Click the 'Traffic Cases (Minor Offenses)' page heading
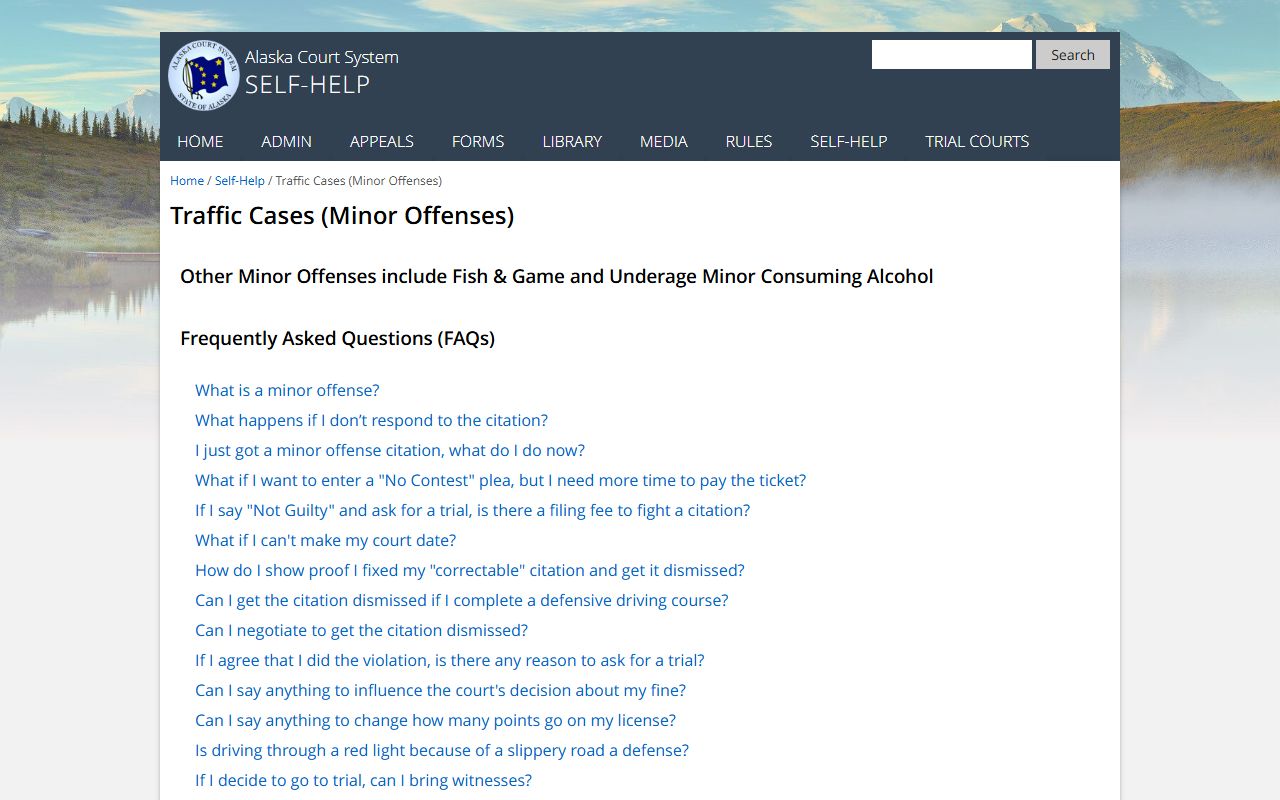The height and width of the screenshot is (800, 1280). point(342,215)
